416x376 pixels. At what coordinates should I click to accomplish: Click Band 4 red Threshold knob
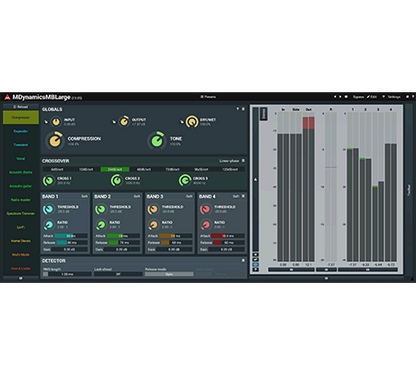point(205,209)
